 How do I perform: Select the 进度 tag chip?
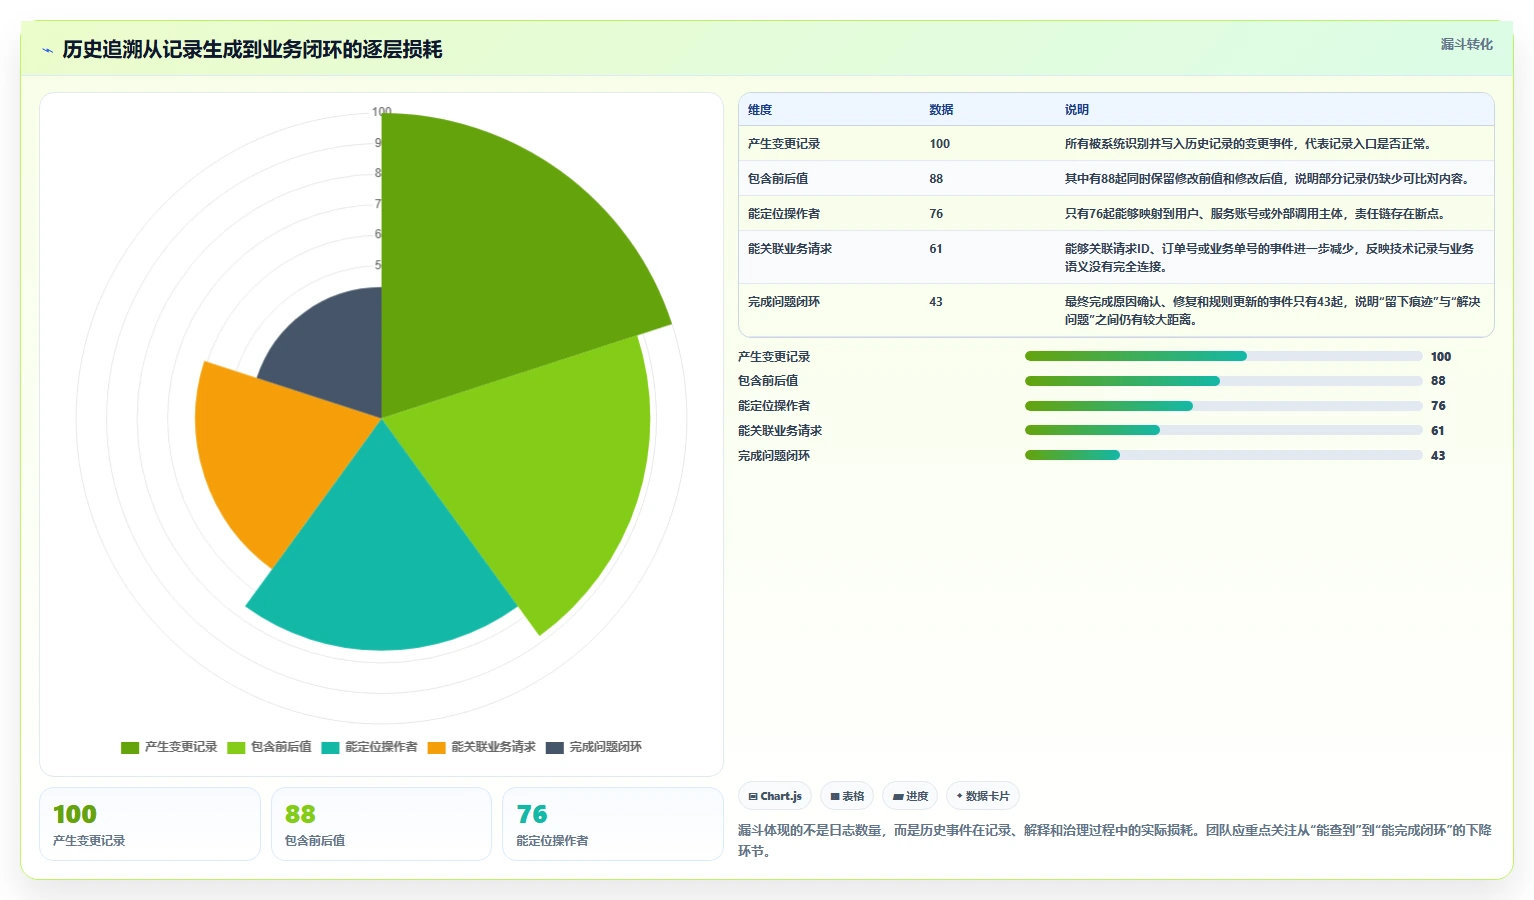pyautogui.click(x=911, y=796)
